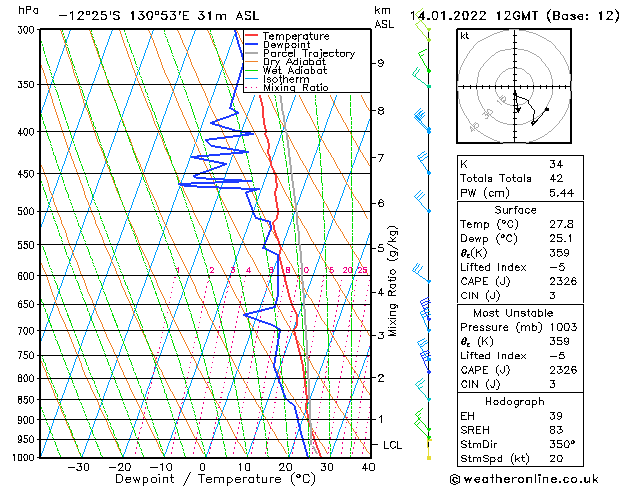Click the EH value 39
Viewport: 629px width, 486px height.
556,416
